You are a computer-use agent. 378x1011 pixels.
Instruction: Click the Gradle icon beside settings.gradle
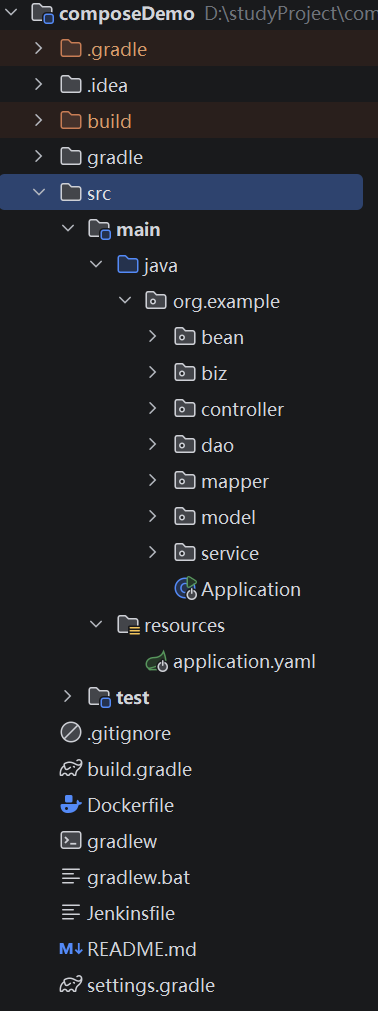71,986
